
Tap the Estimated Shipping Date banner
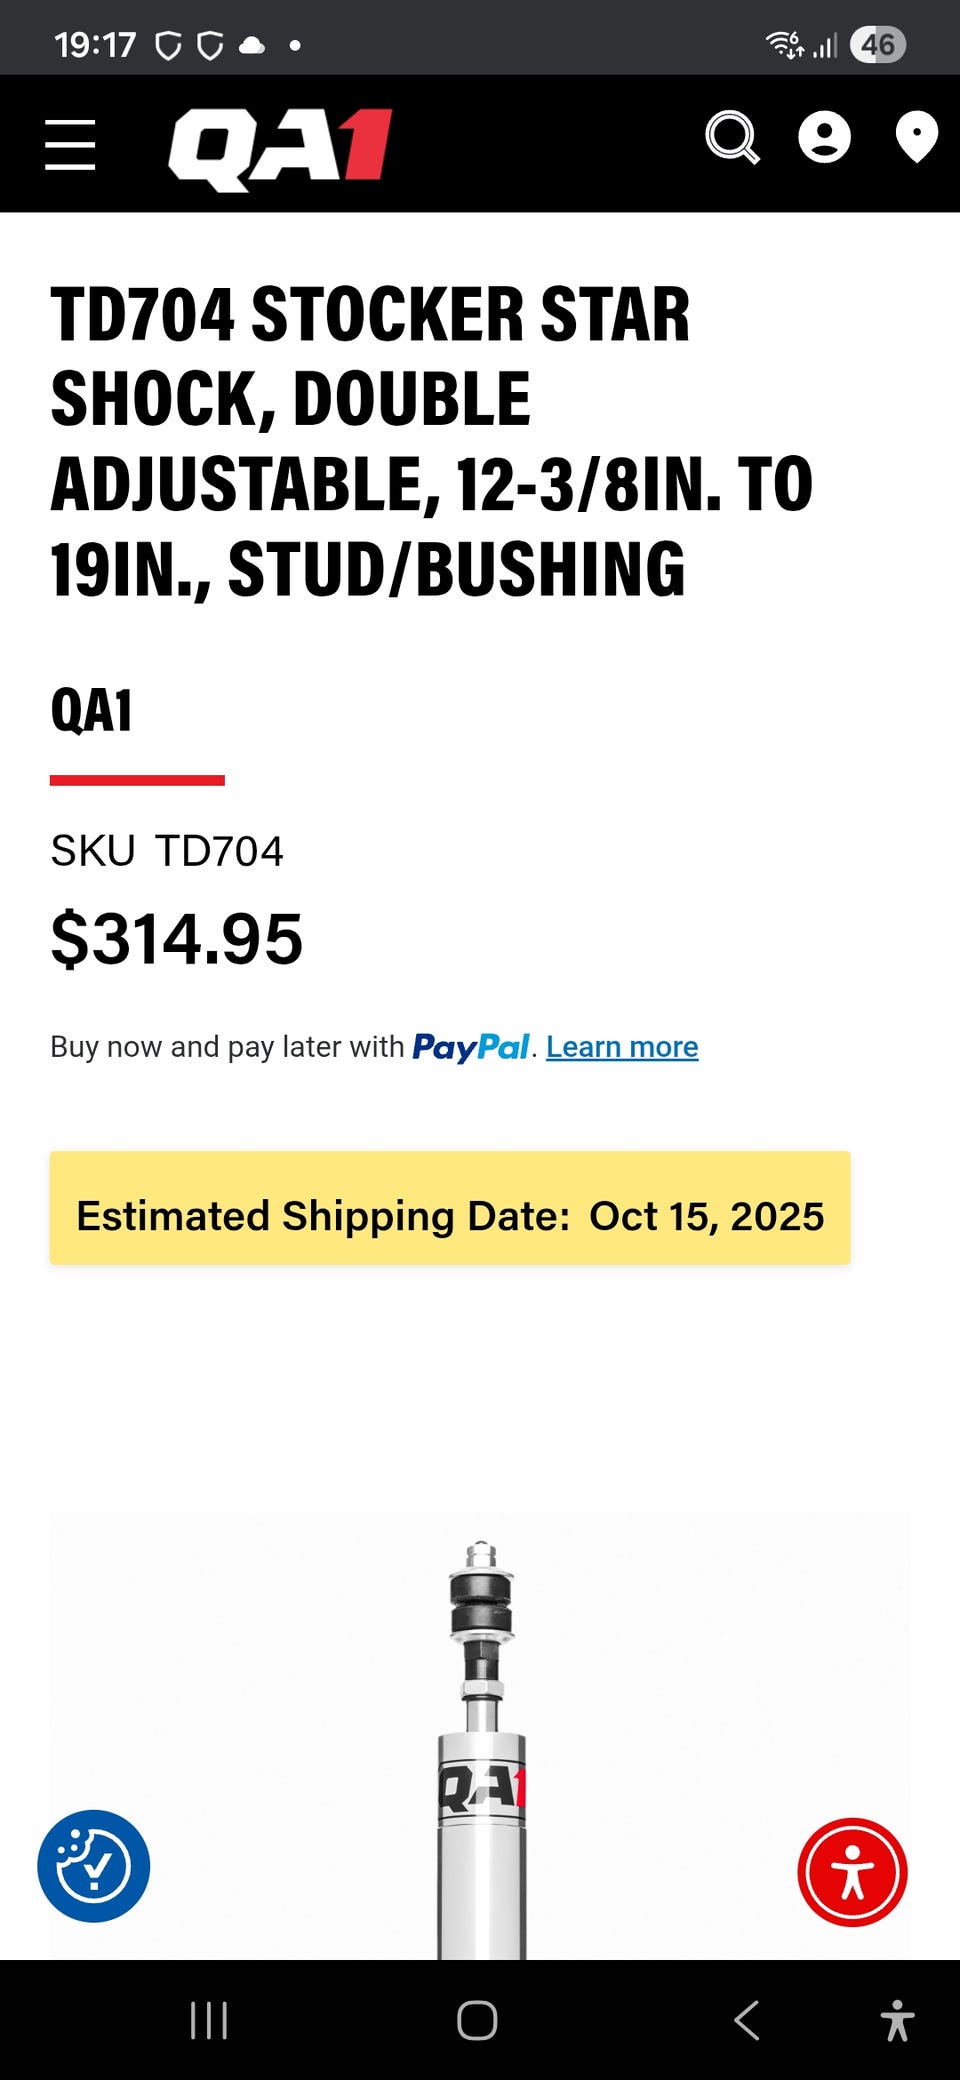tap(450, 1208)
